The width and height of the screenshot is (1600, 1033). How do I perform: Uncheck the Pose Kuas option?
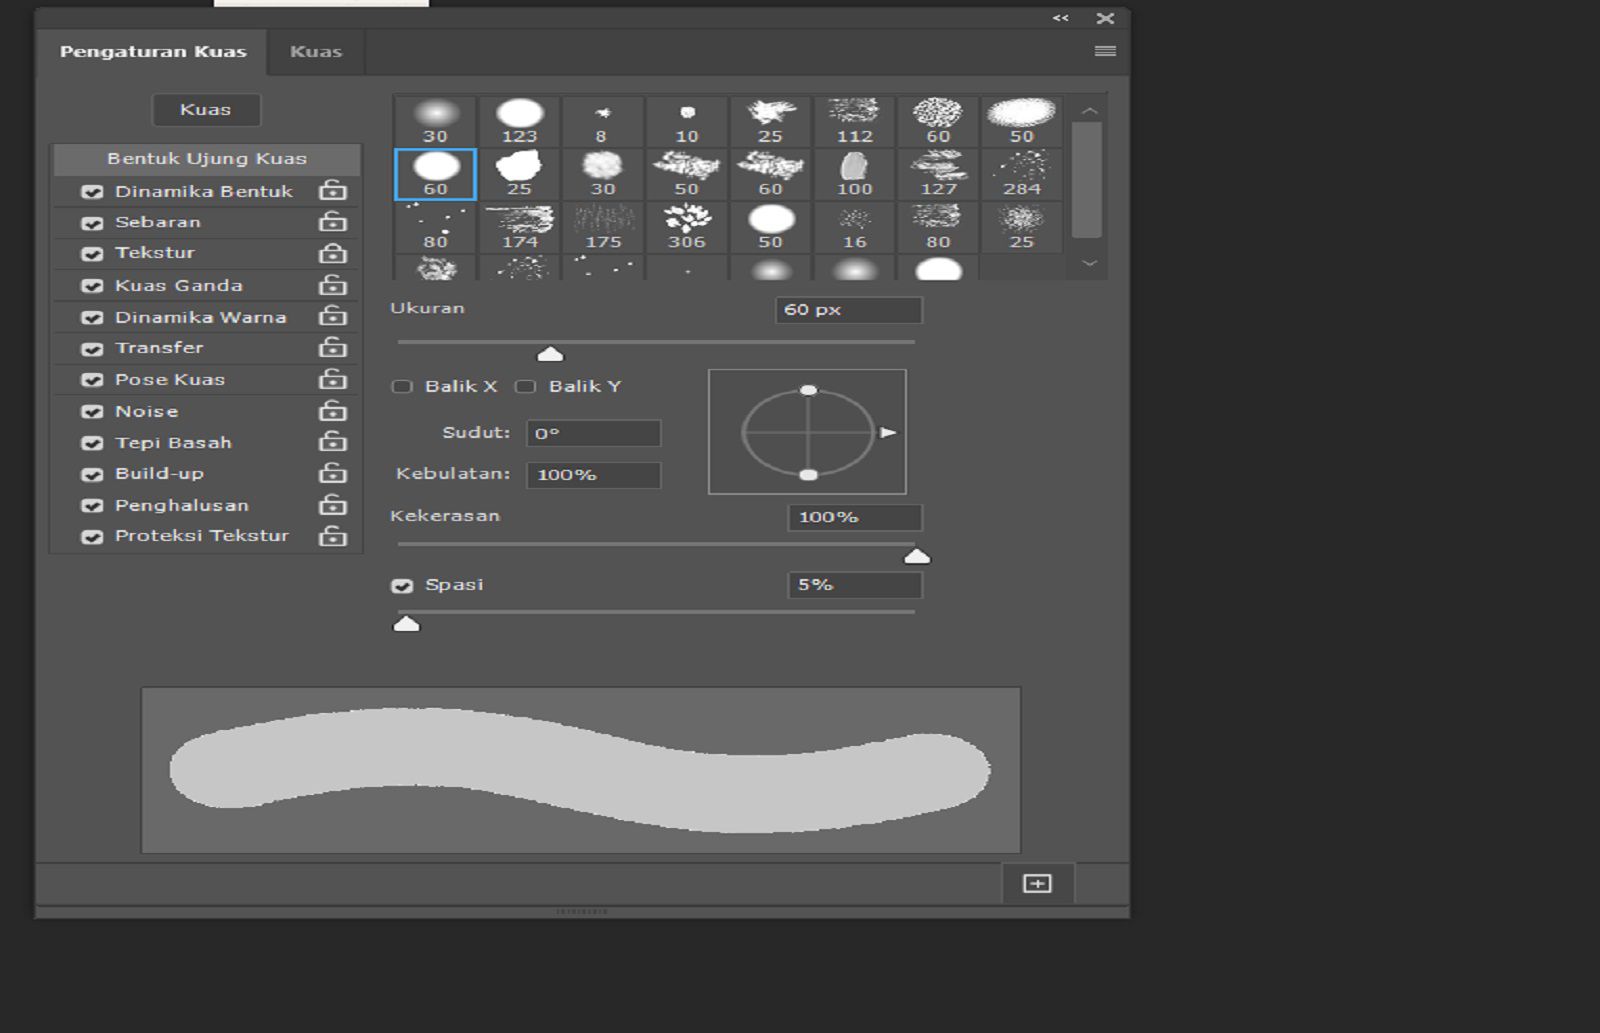(92, 380)
